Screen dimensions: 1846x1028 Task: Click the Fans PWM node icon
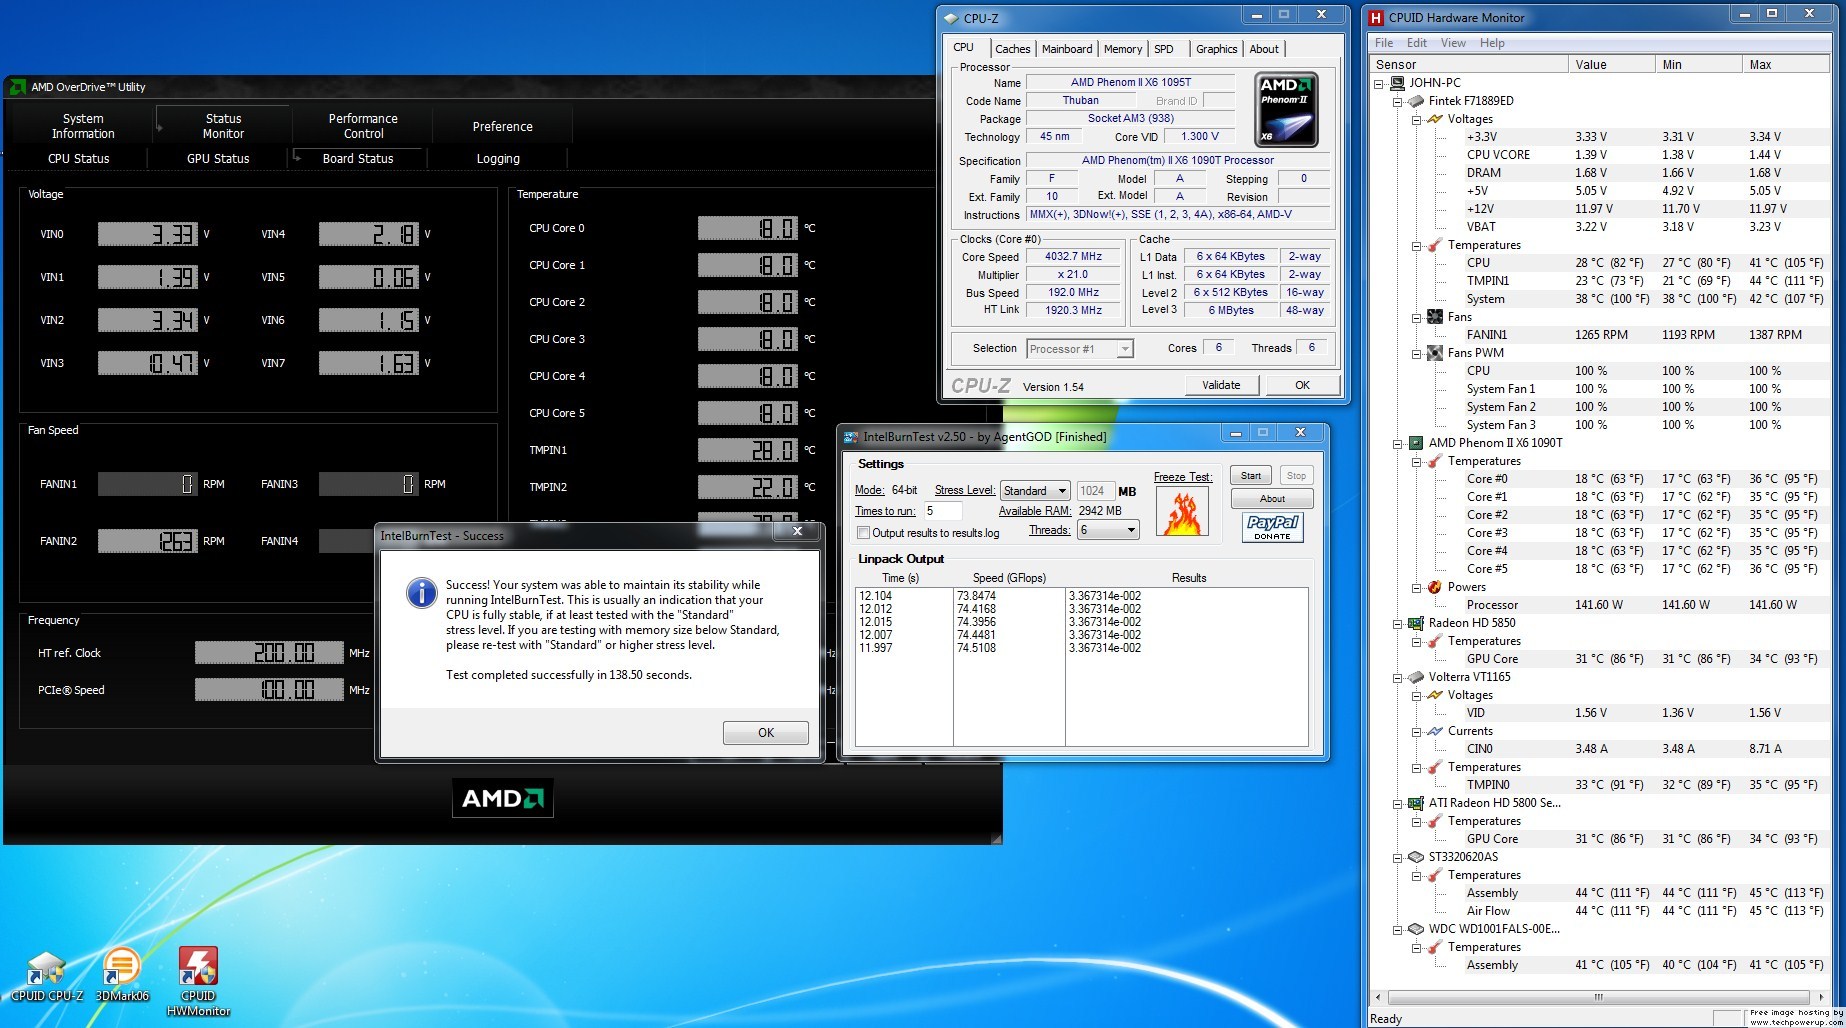1435,353
